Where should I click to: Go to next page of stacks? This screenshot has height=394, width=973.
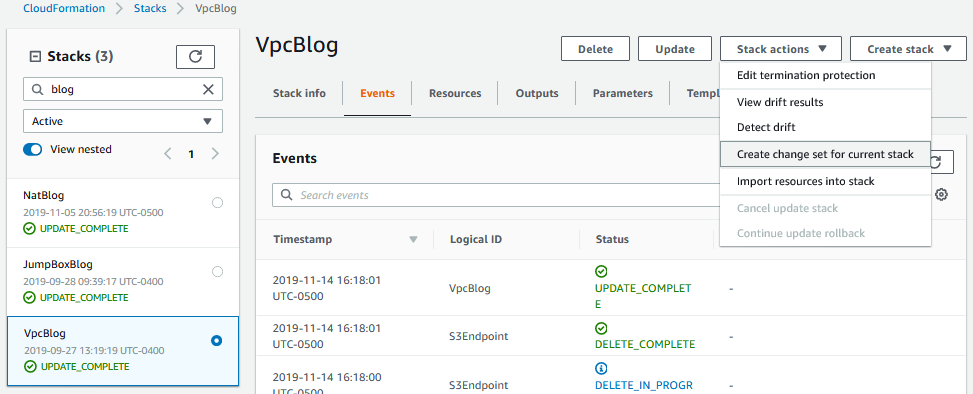point(215,154)
